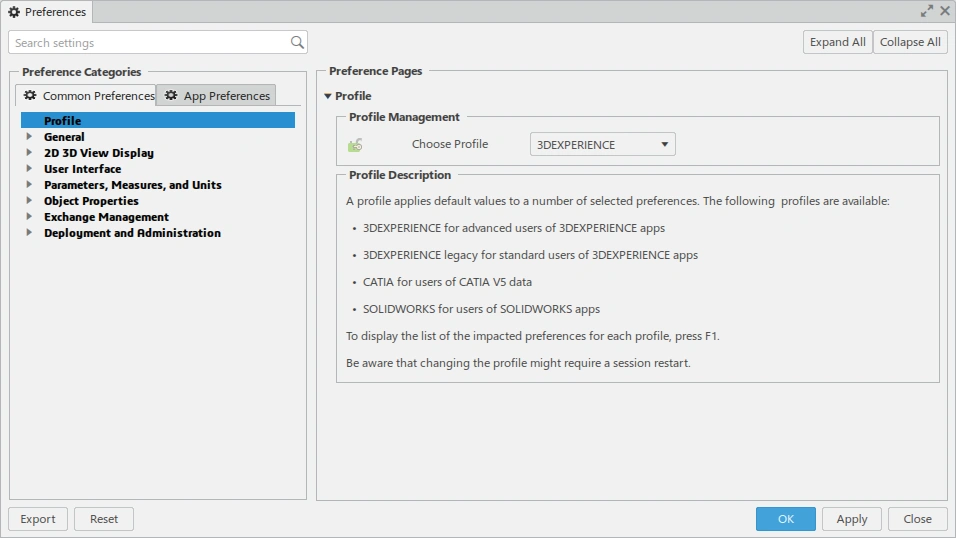956x538 pixels.
Task: Click the expand-window arrows icon in title bar
Action: pos(927,11)
